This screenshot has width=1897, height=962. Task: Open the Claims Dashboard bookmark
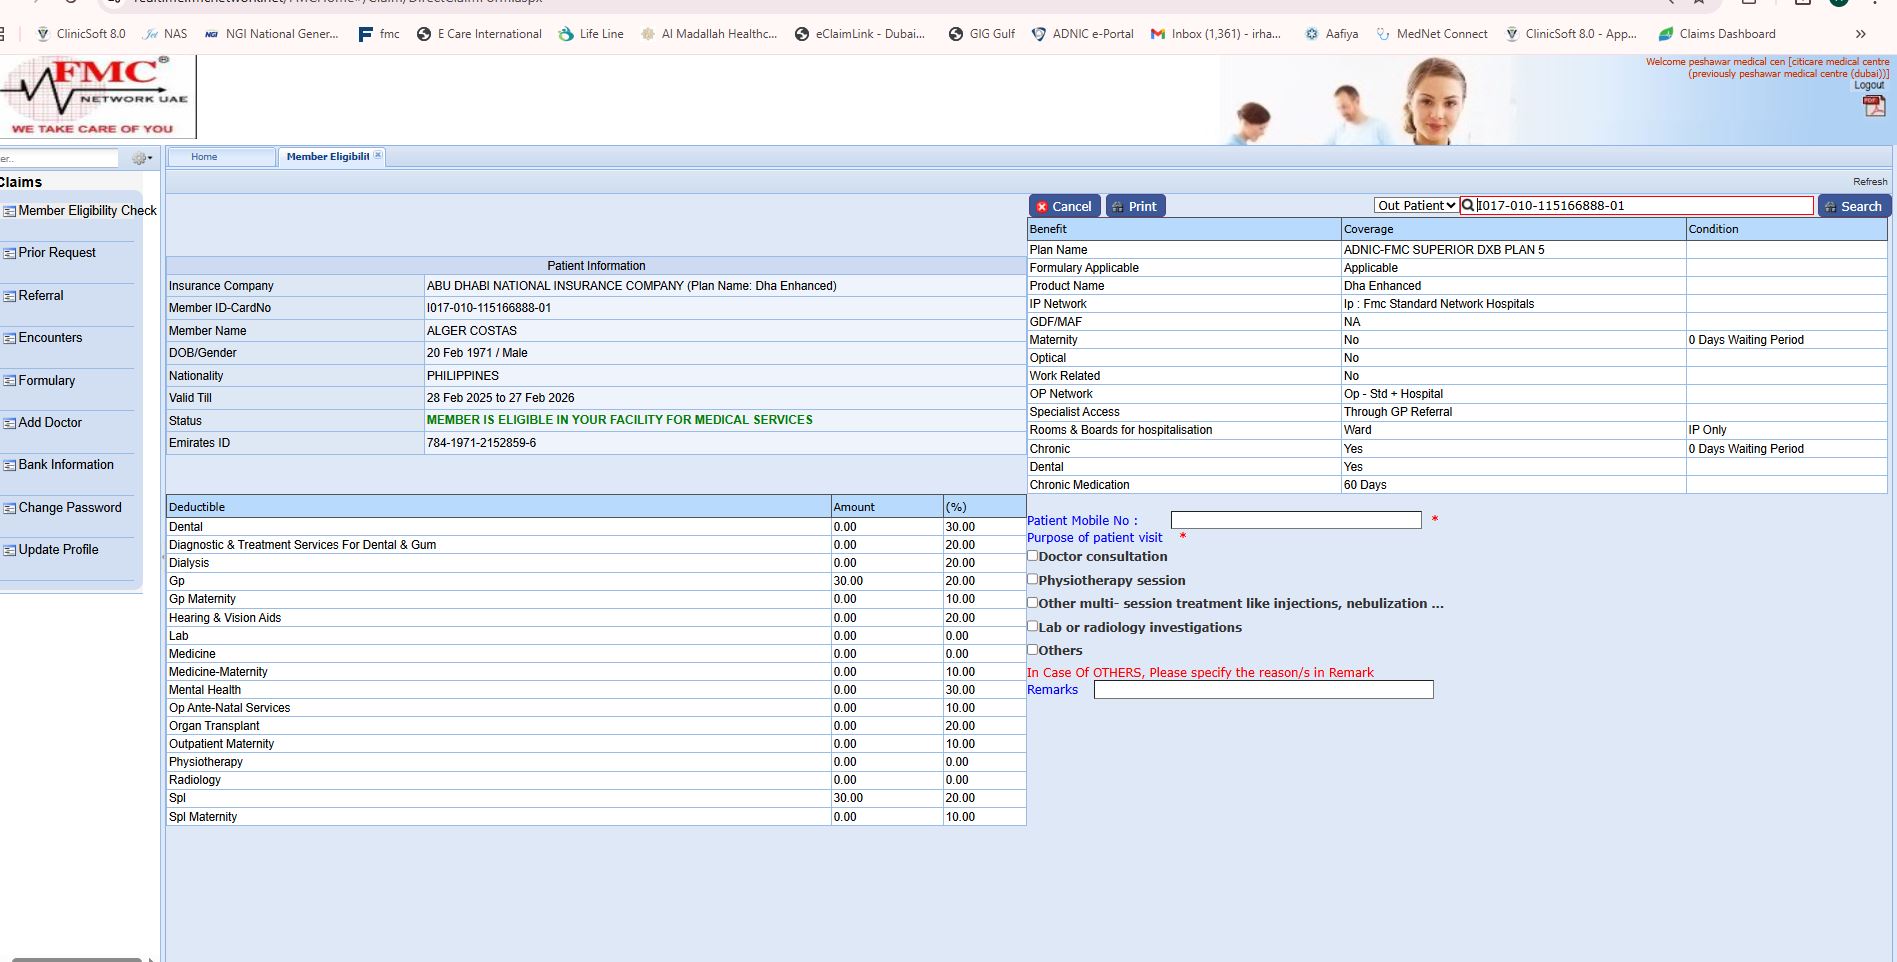1716,34
